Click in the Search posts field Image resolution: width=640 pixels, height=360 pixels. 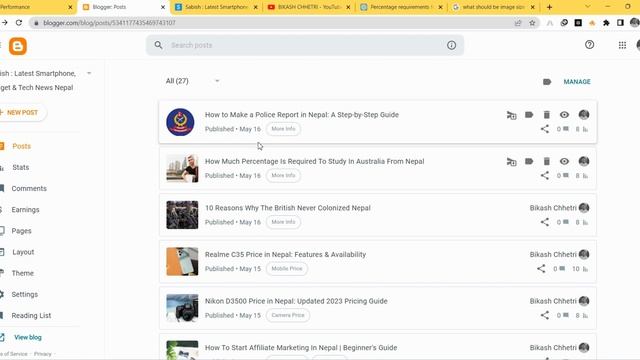pos(306,45)
